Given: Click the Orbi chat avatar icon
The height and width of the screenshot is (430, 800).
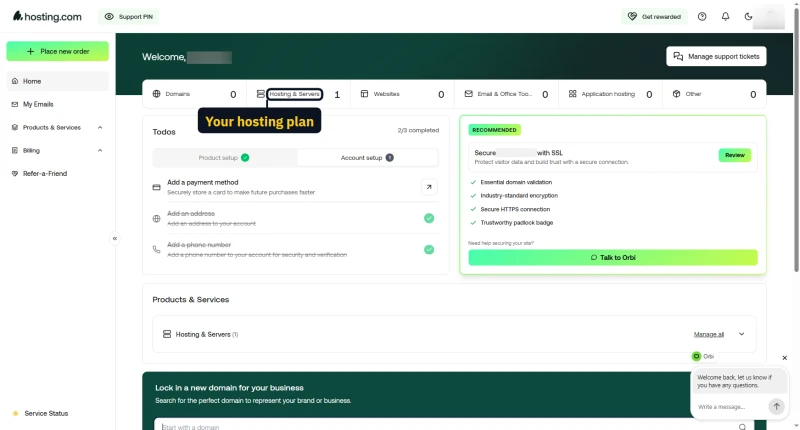Looking at the screenshot, I should point(696,357).
